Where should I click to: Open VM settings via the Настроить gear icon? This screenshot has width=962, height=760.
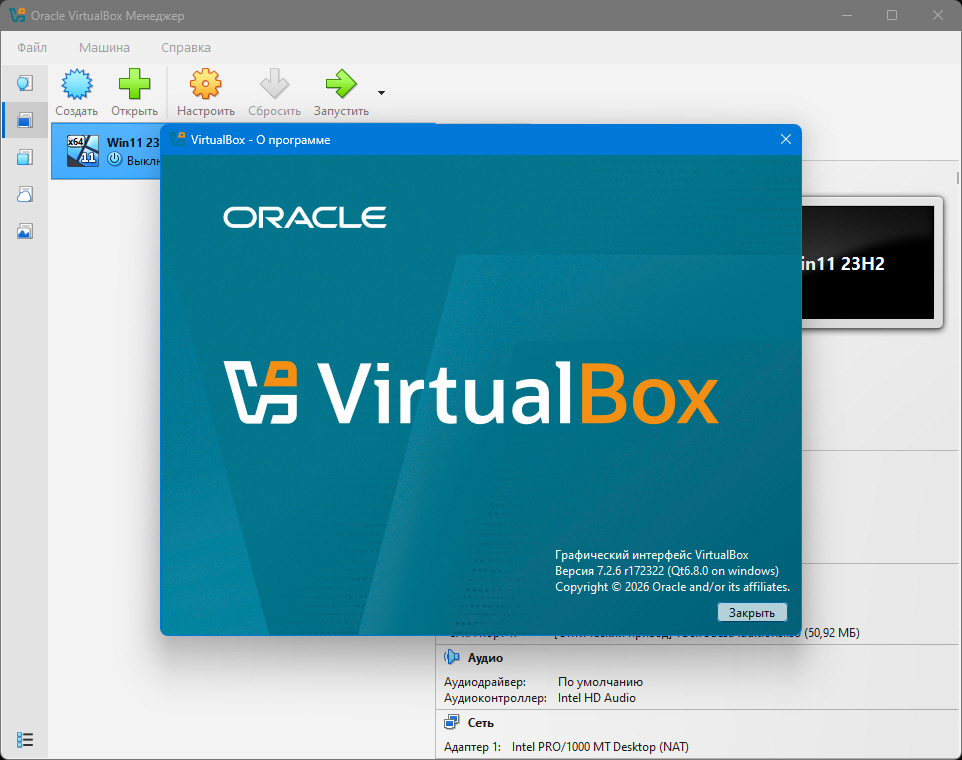coord(206,84)
